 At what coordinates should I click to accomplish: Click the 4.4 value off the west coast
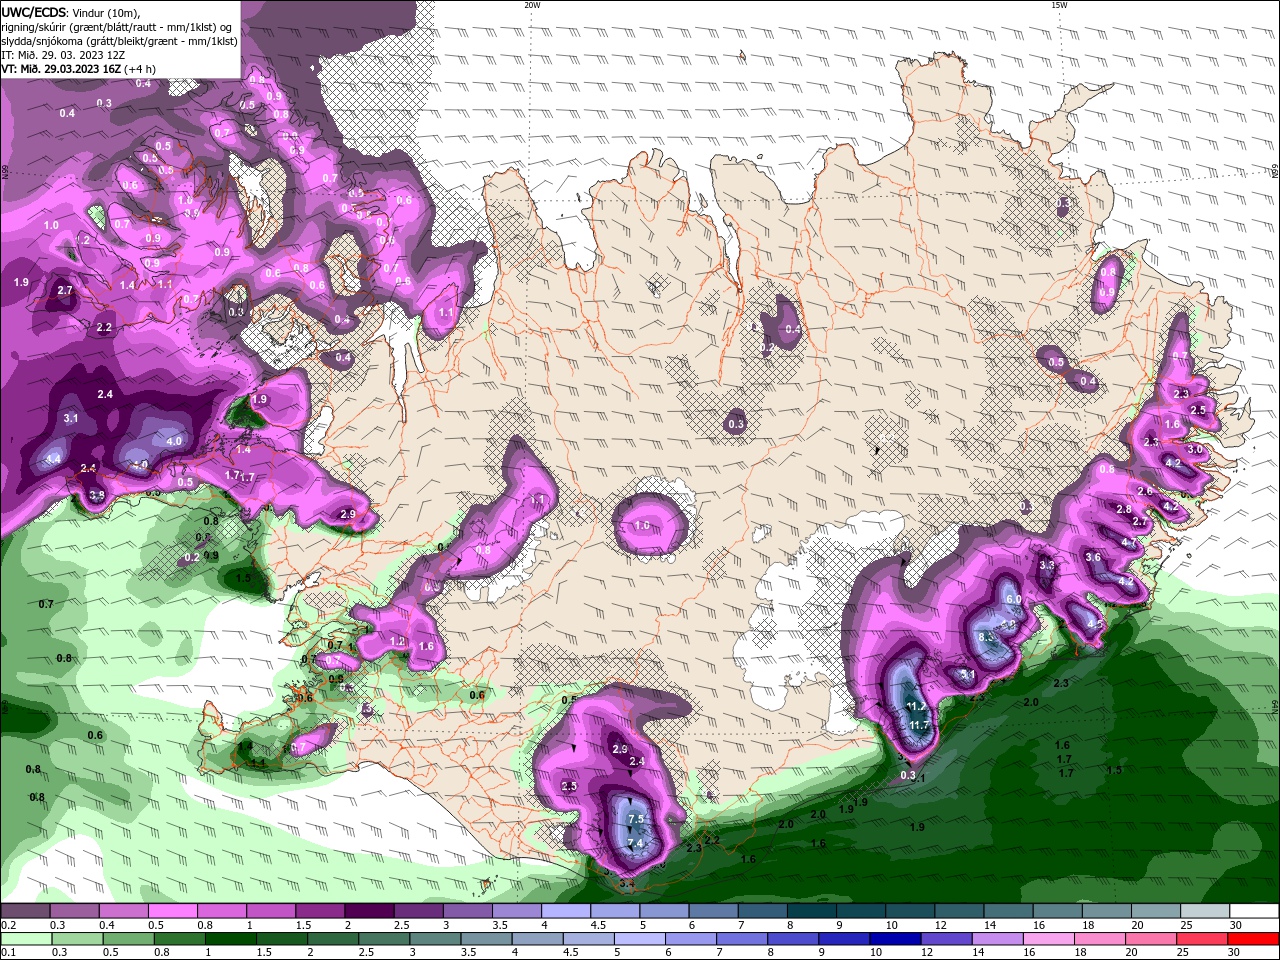point(53,459)
